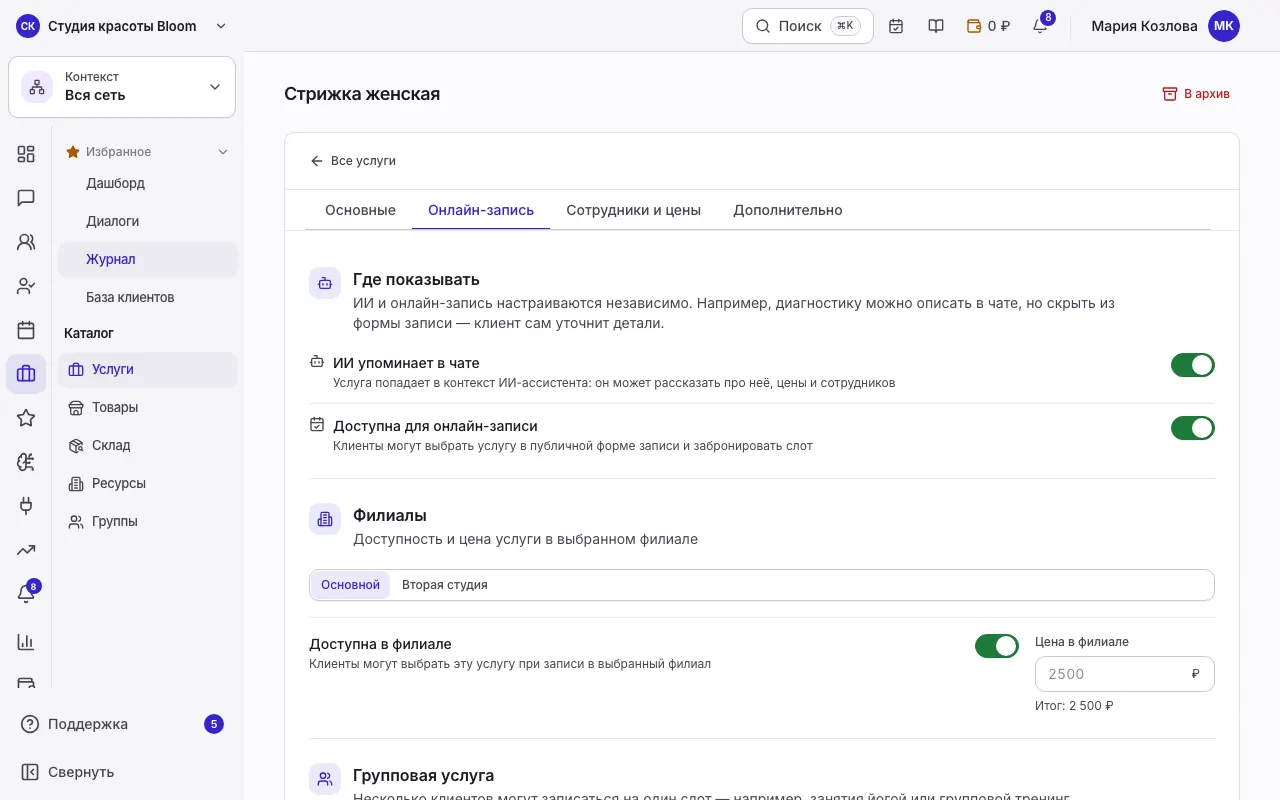Disable the 'Доступна для онлайн-записи' switch
1280x800 pixels.
point(1193,428)
